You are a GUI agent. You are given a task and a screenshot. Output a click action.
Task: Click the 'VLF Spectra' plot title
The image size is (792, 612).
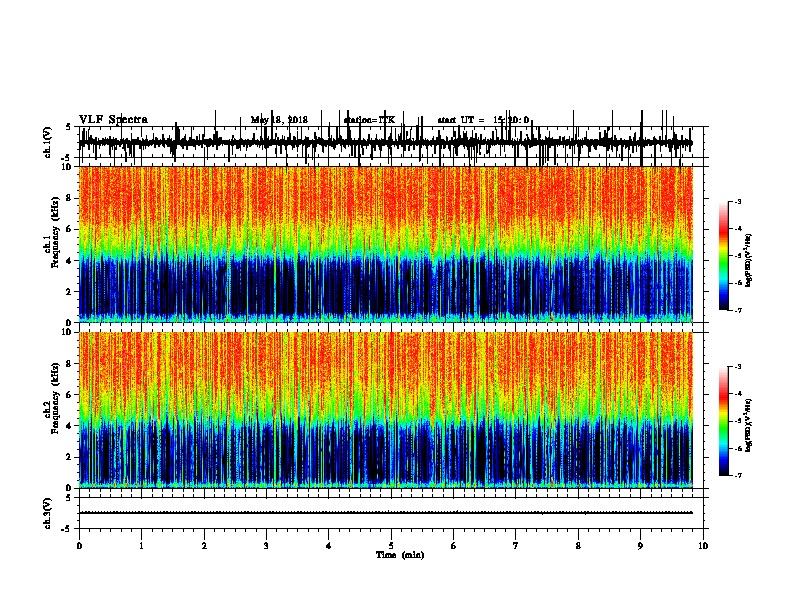113,120
